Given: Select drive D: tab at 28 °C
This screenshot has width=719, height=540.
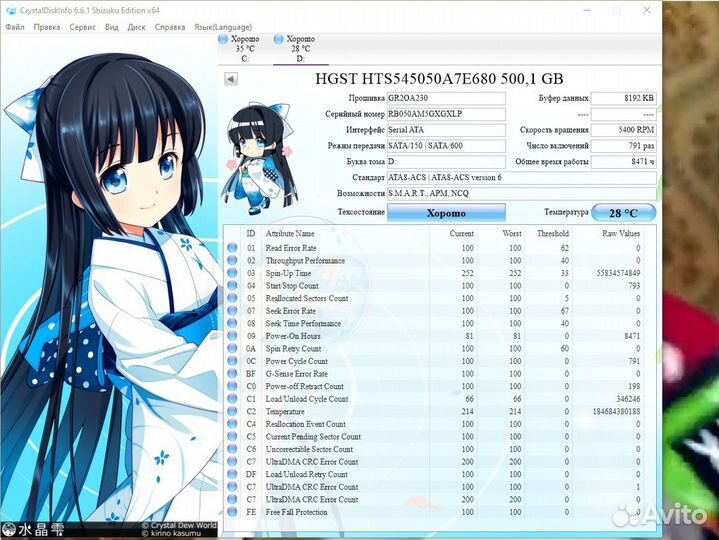Looking at the screenshot, I should click(x=300, y=49).
